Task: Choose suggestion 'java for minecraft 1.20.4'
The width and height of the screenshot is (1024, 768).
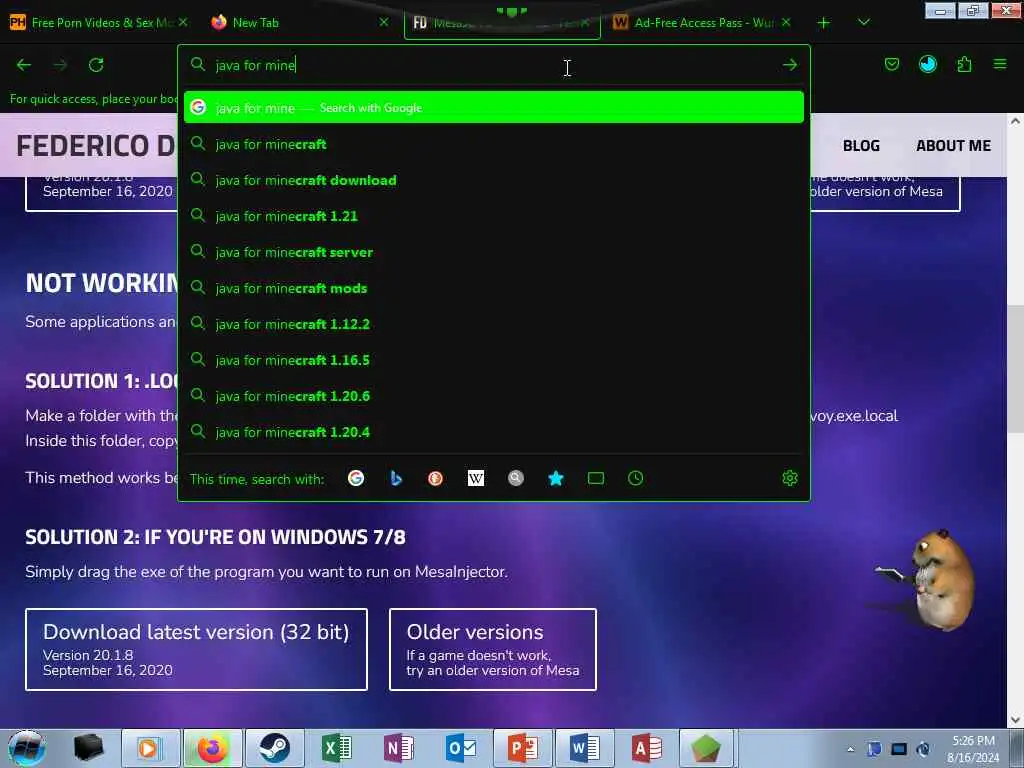Action: 494,432
